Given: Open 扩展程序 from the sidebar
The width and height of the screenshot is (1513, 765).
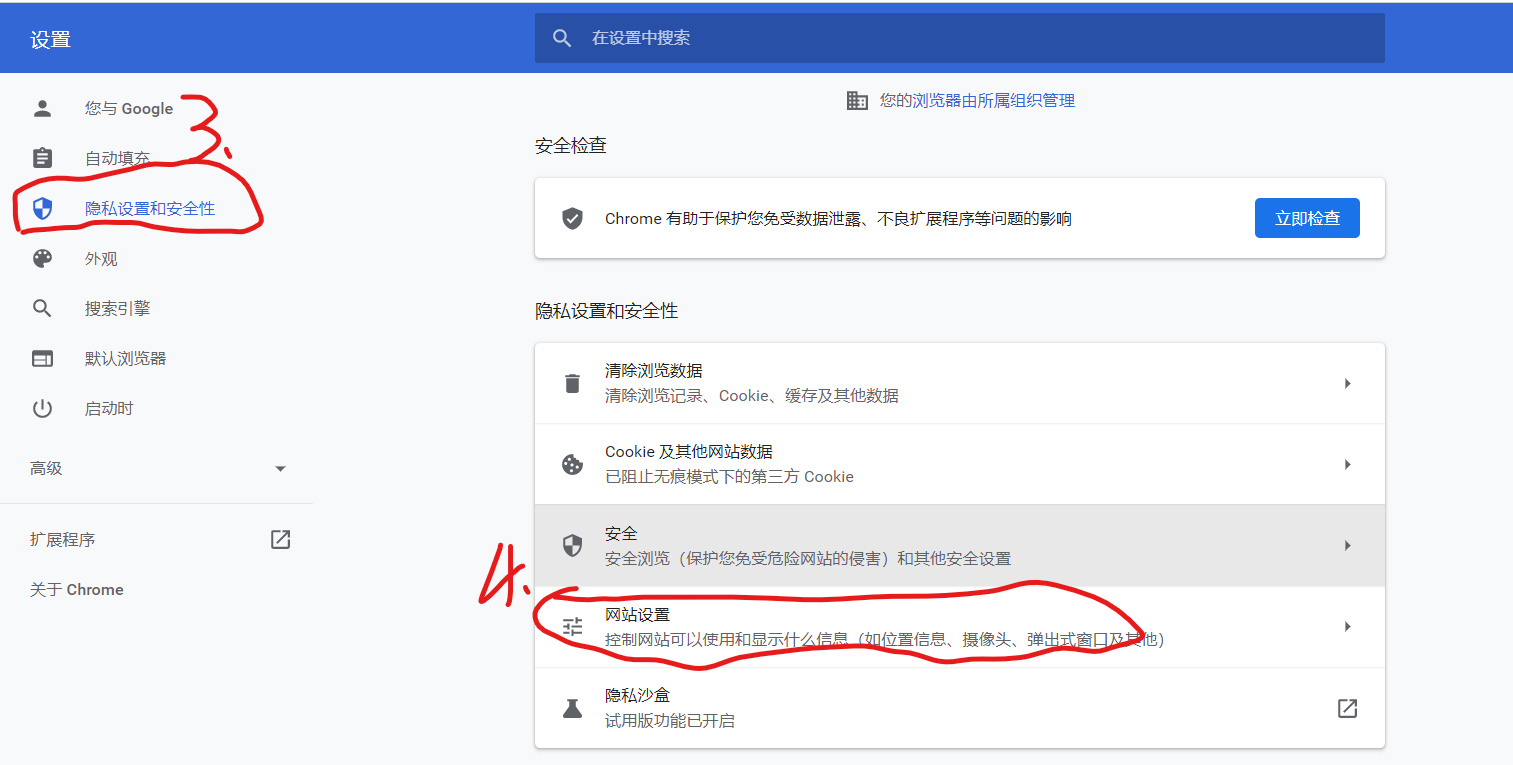Looking at the screenshot, I should [x=62, y=539].
